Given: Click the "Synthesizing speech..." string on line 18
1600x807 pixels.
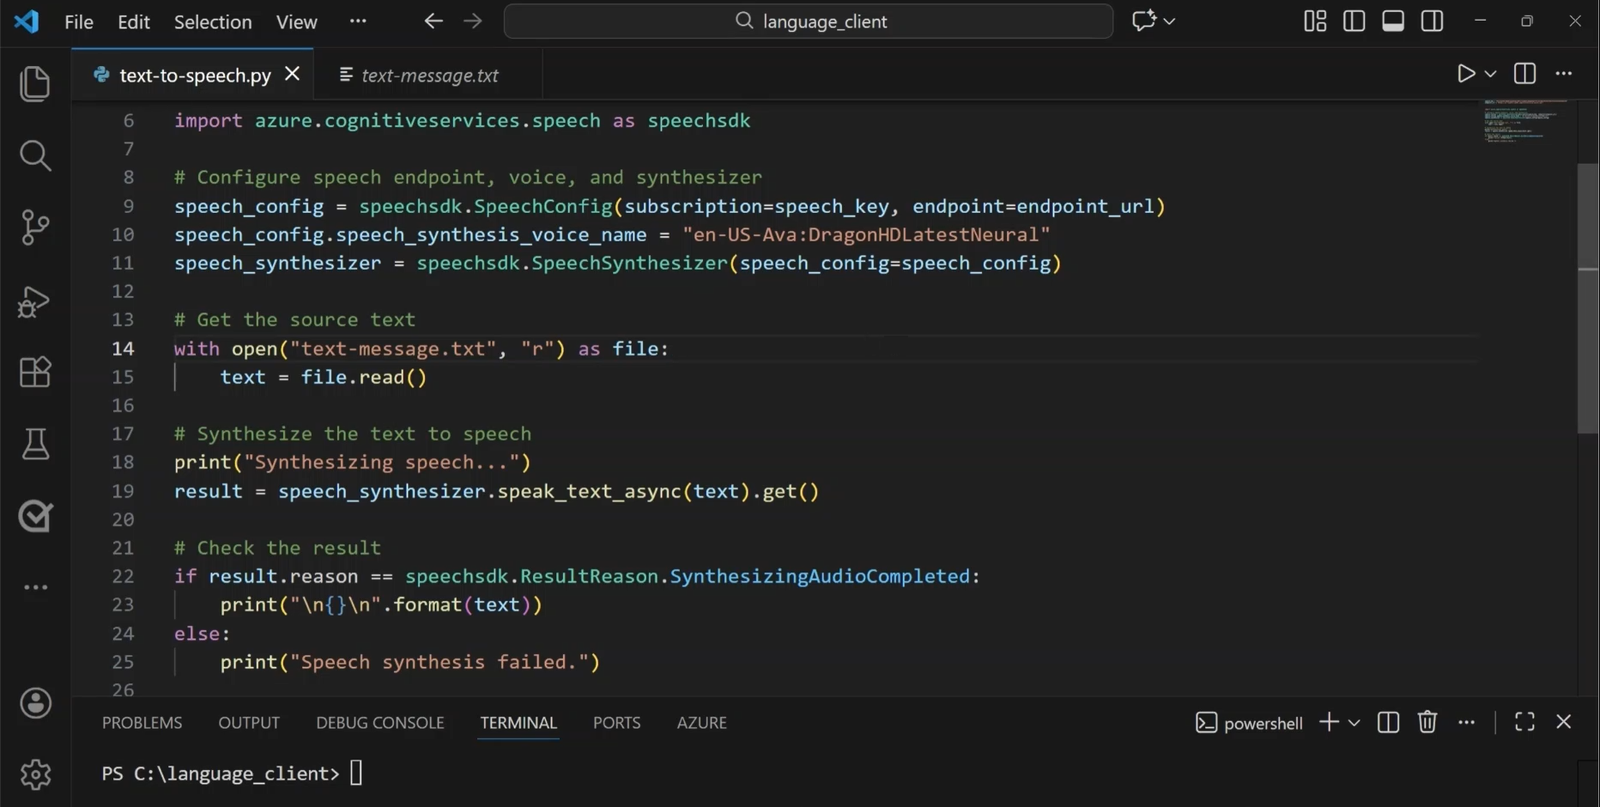Looking at the screenshot, I should pyautogui.click(x=382, y=462).
